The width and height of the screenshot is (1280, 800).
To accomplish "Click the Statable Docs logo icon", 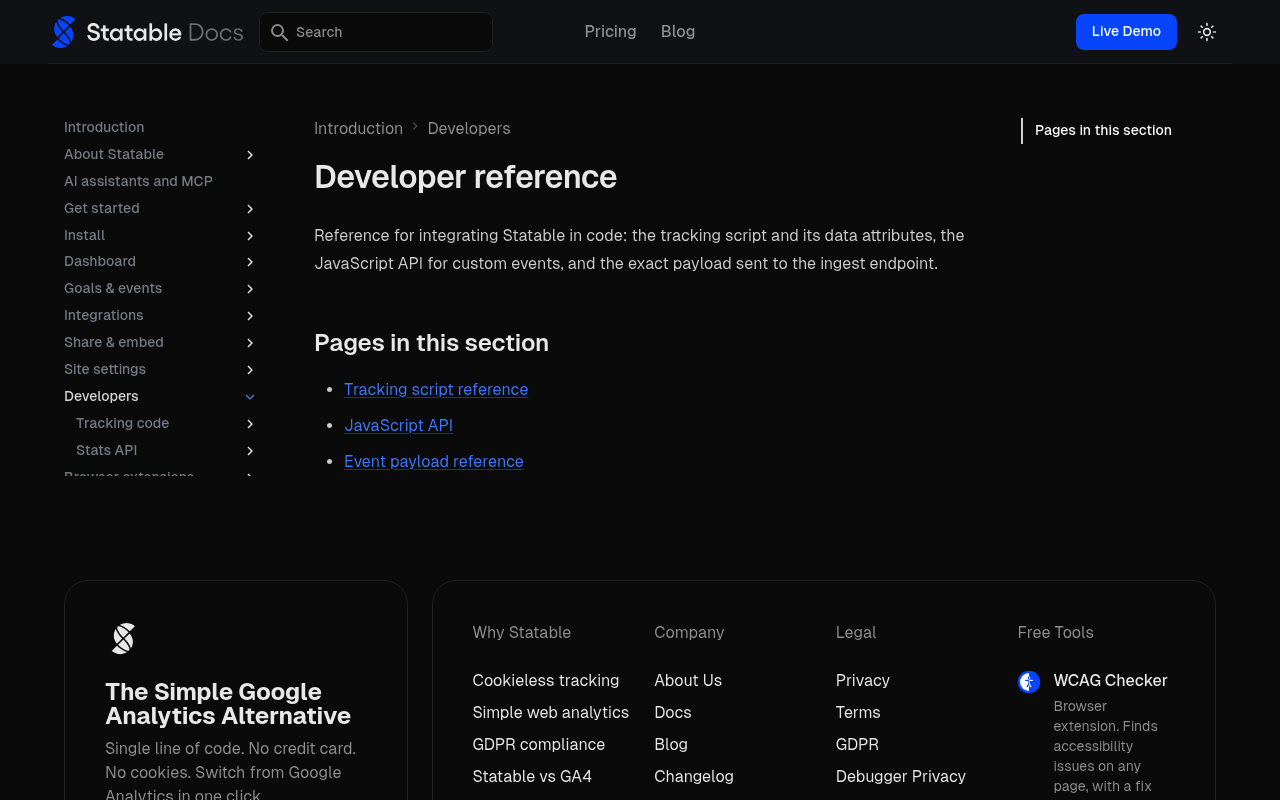I will (63, 32).
